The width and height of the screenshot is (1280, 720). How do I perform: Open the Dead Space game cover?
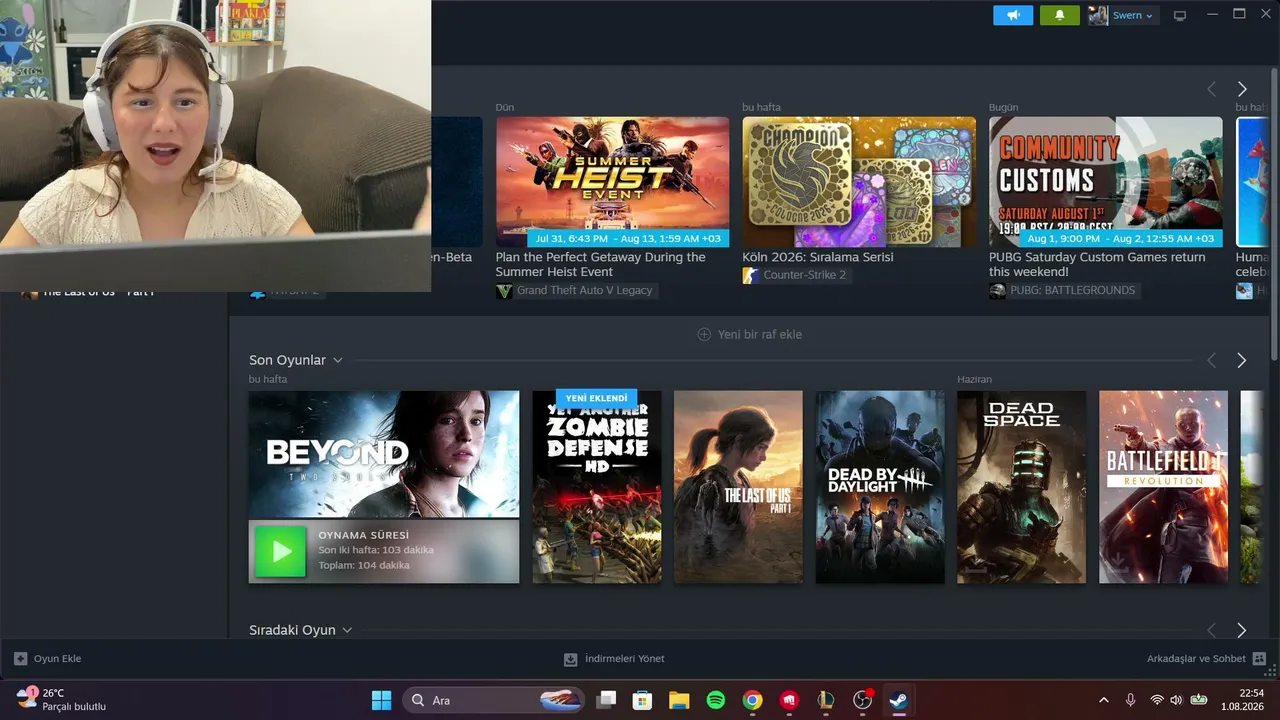tap(1022, 487)
